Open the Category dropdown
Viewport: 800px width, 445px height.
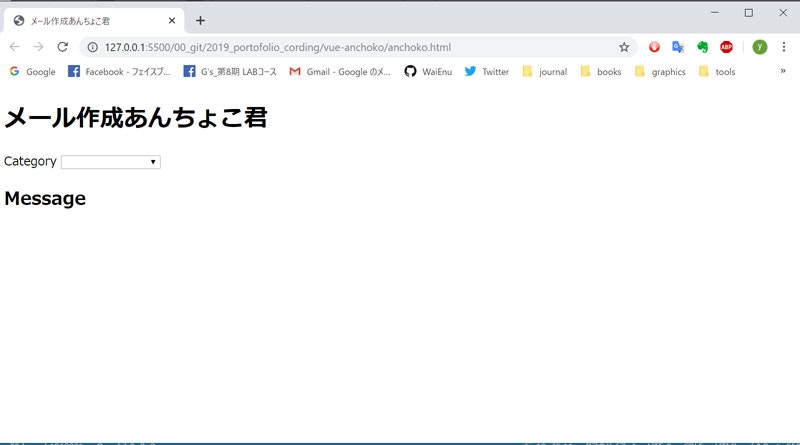pos(111,162)
